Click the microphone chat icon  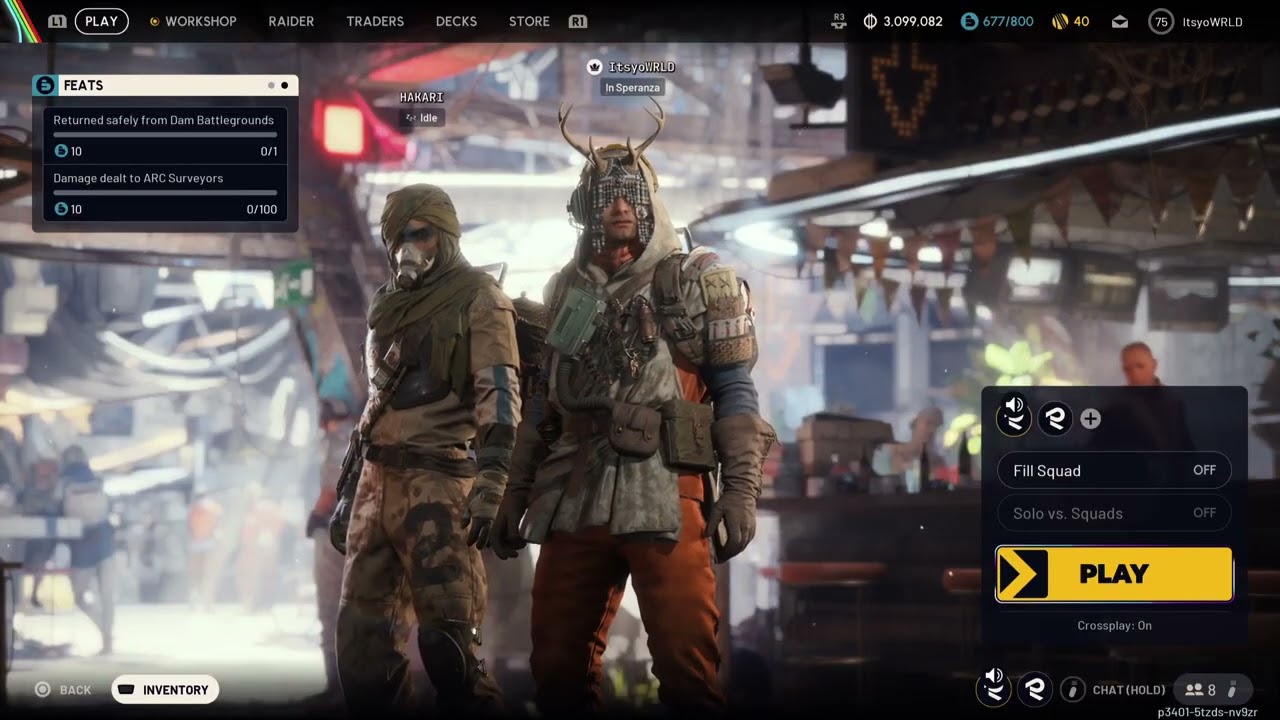point(1073,689)
